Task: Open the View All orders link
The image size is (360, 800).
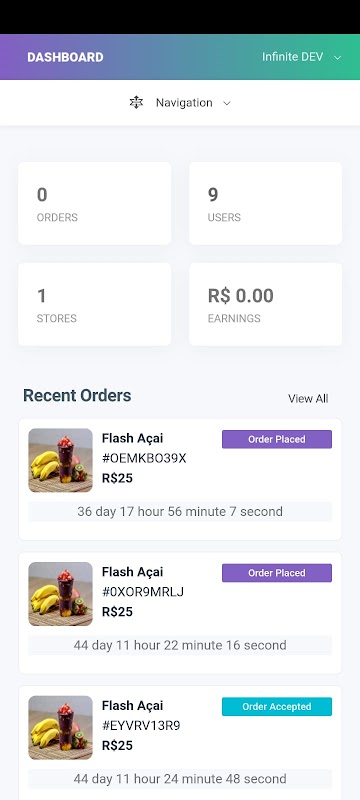Action: (x=308, y=398)
